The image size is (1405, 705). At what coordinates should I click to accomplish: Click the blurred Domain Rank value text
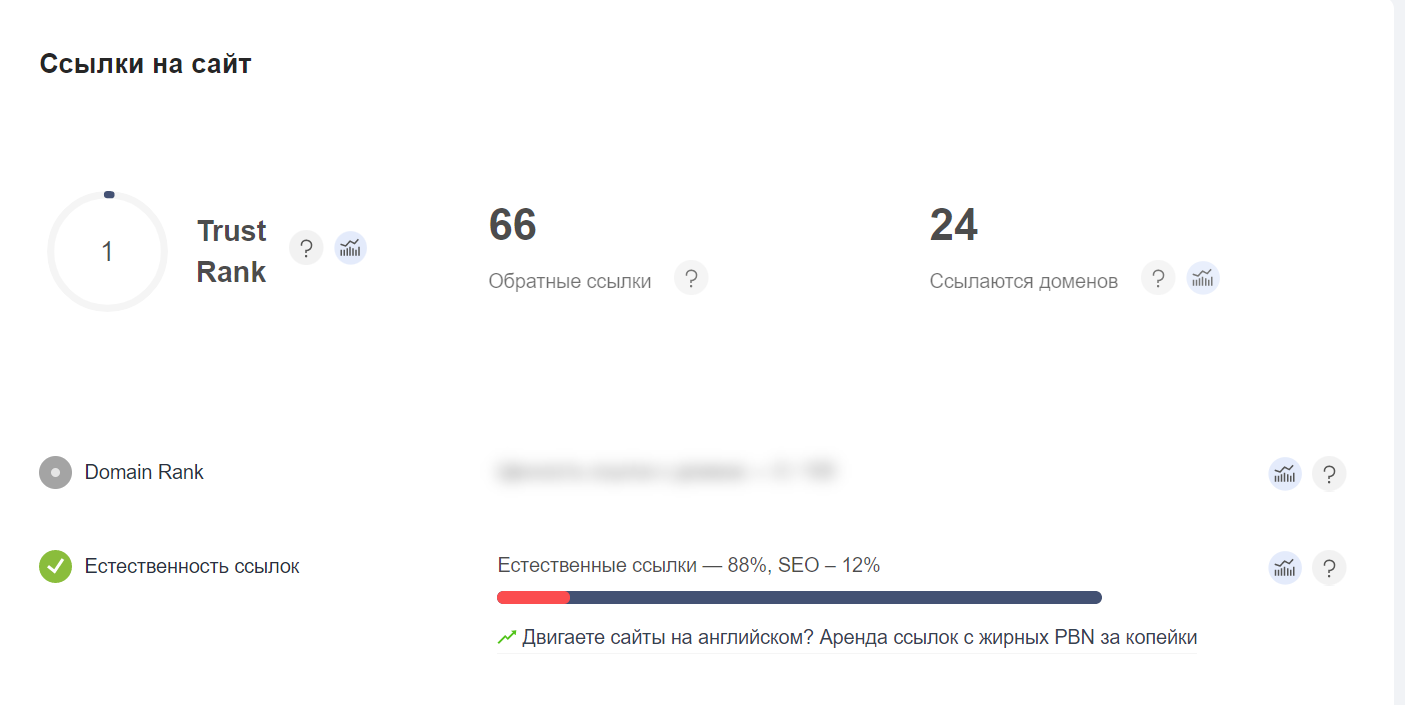(x=666, y=471)
